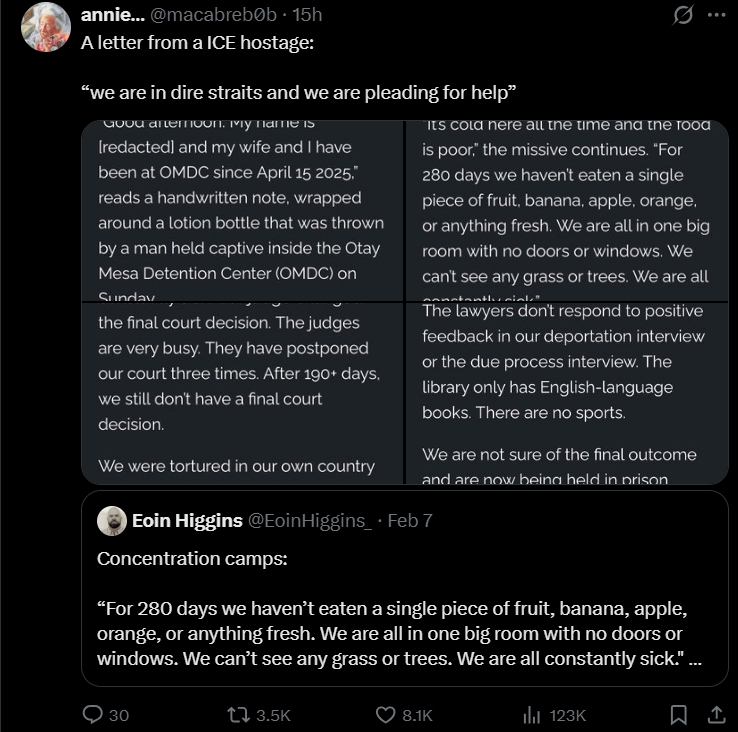The width and height of the screenshot is (738, 732).
Task: Share the post via upload icon
Action: [716, 714]
